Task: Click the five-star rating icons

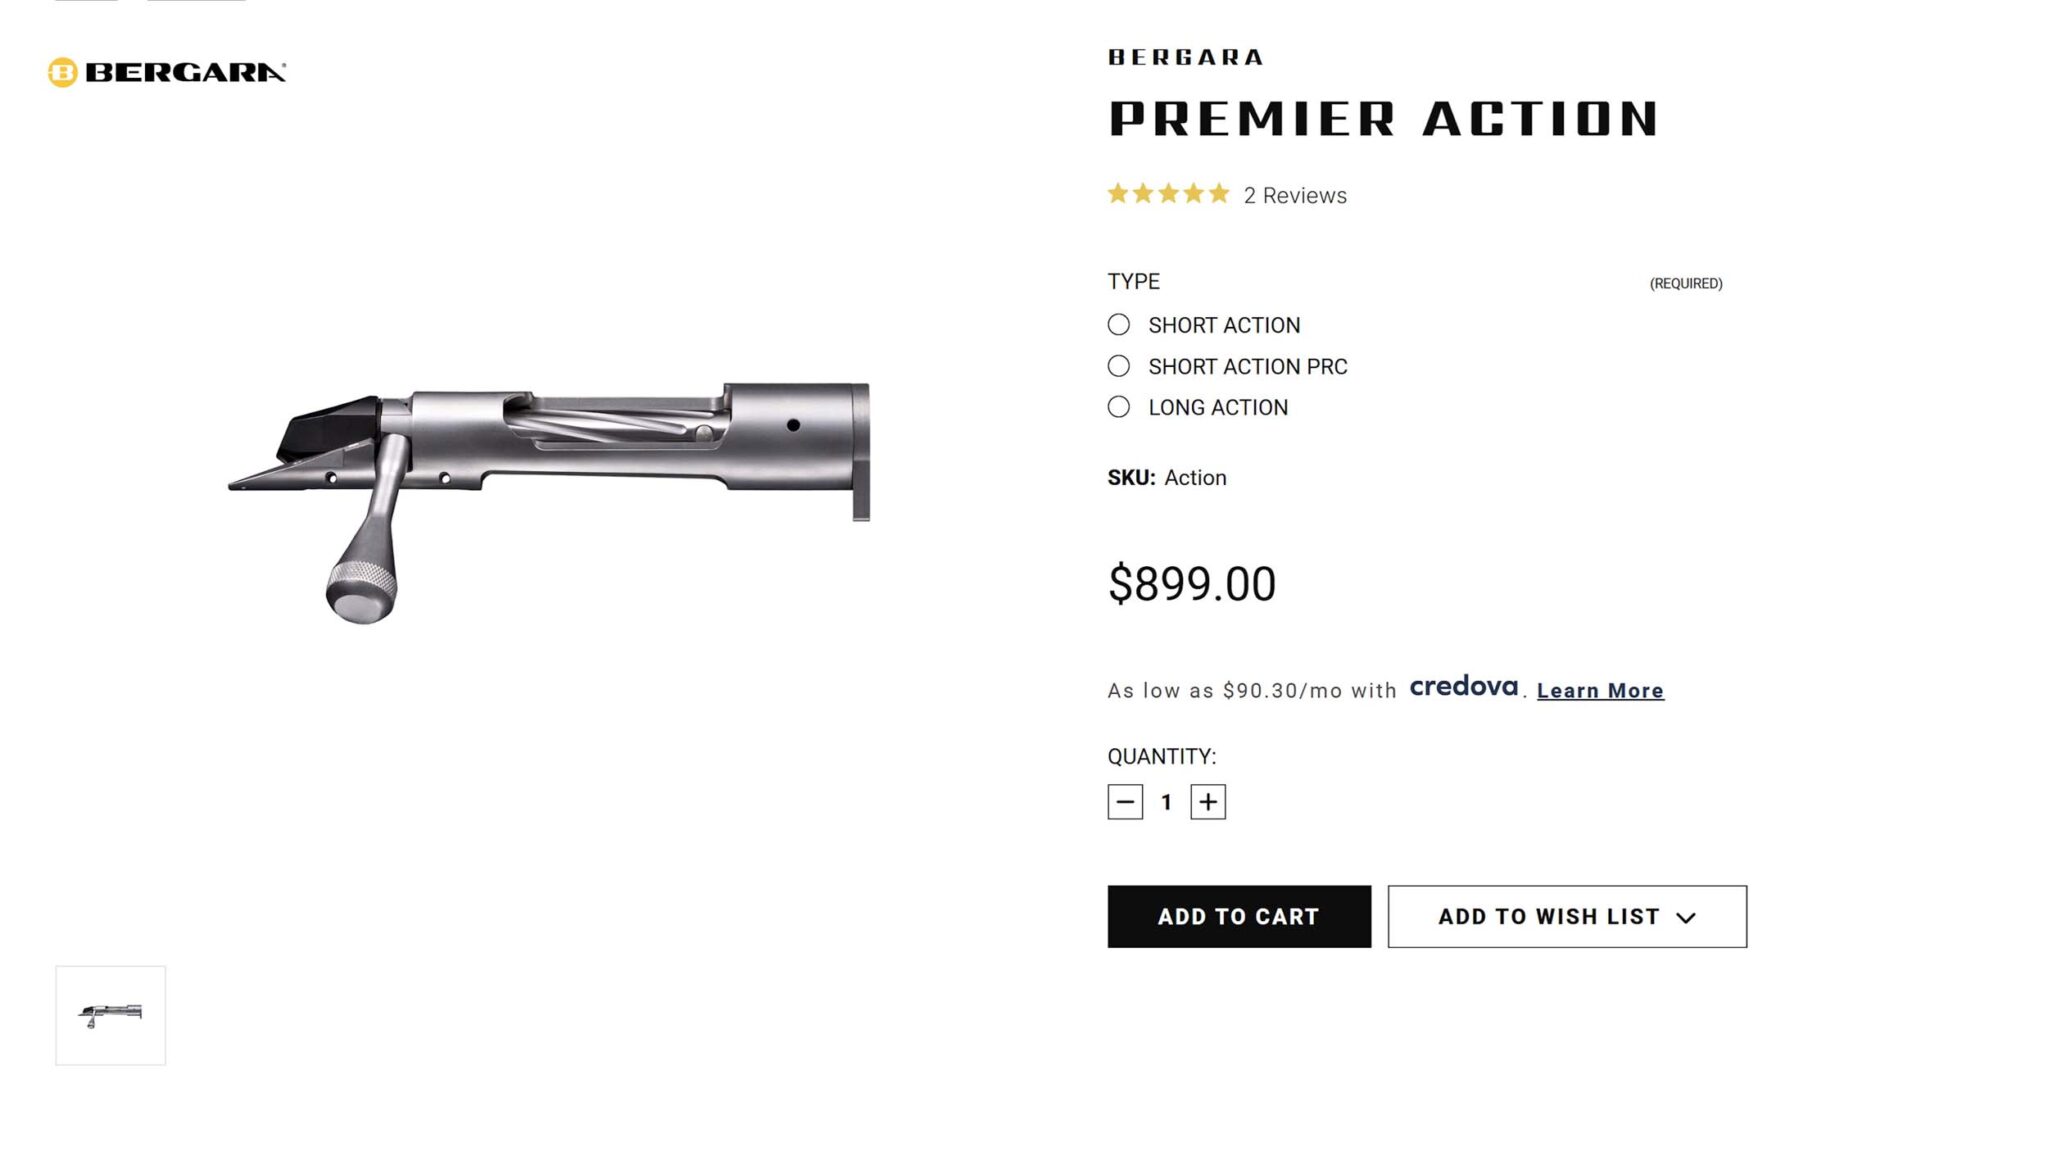Action: tap(1167, 192)
